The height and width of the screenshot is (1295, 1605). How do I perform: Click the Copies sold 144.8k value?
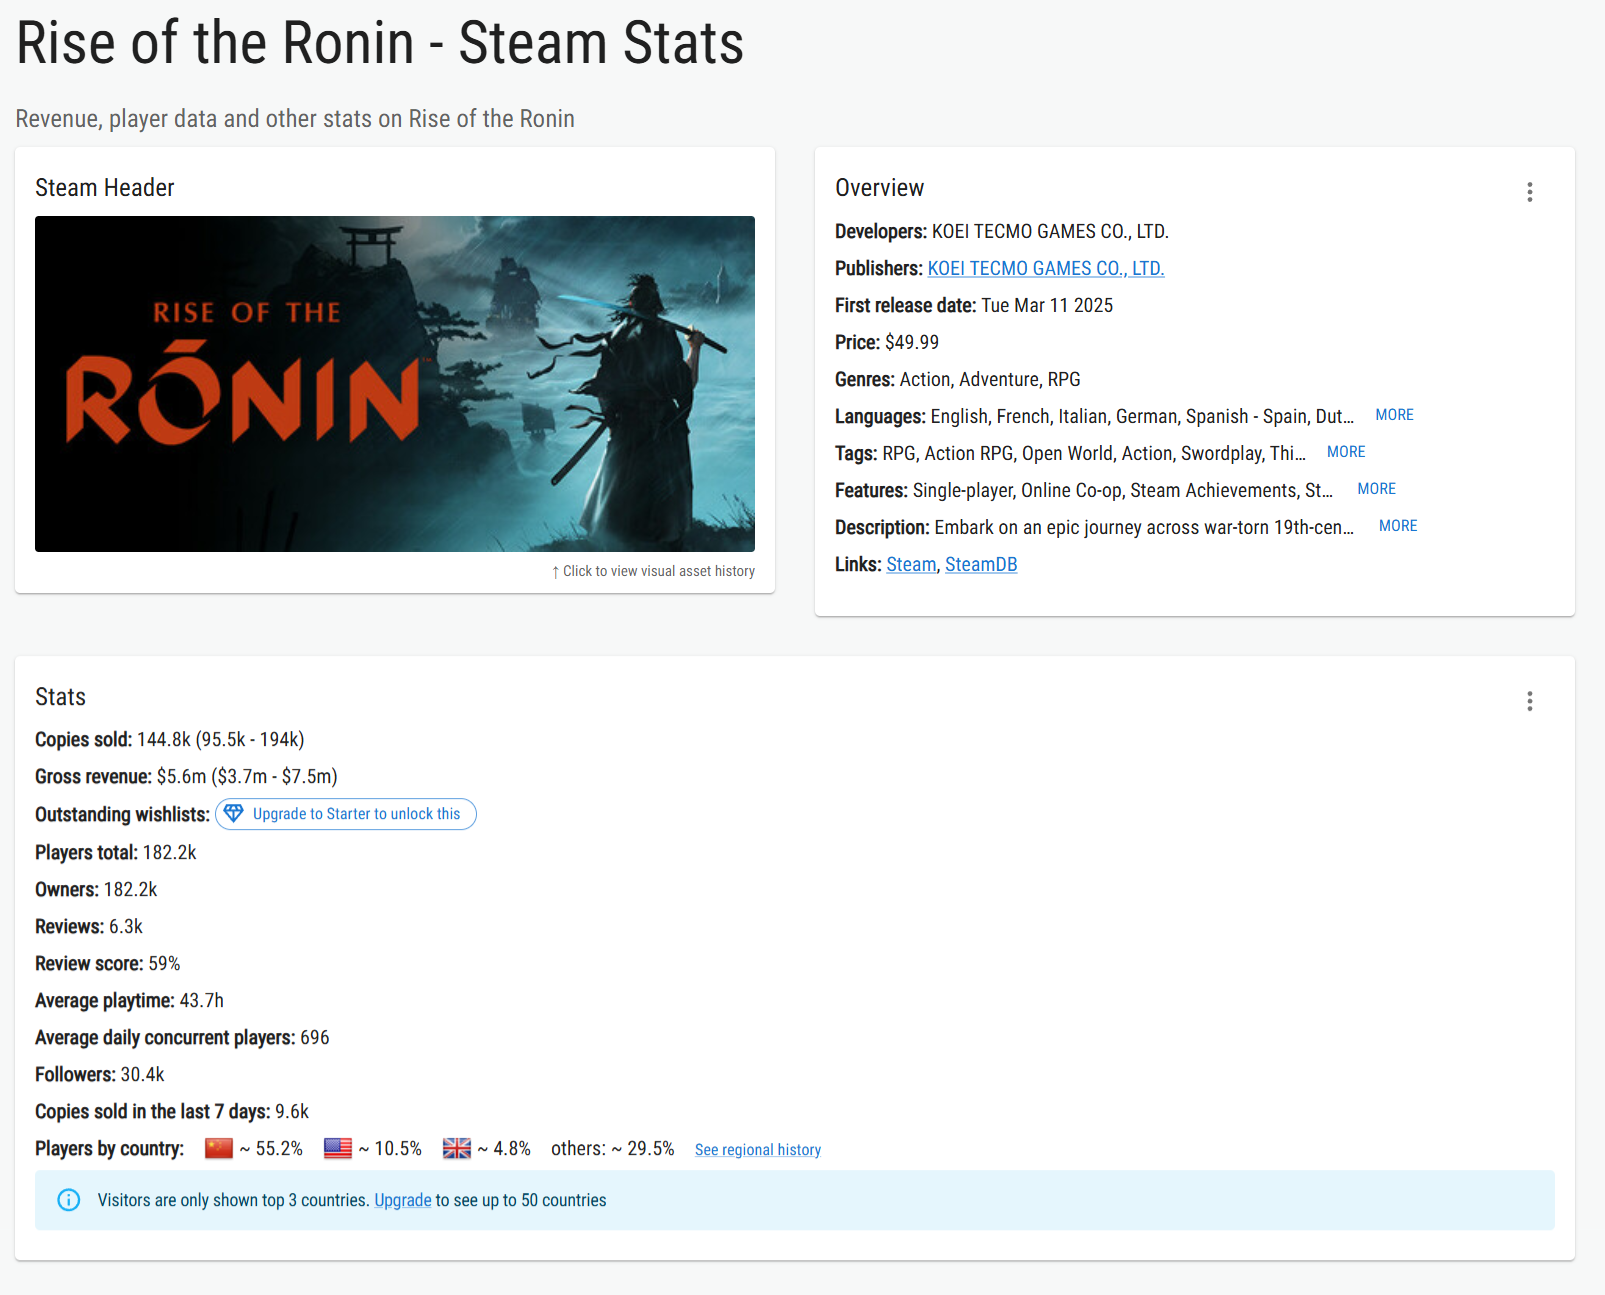click(x=220, y=739)
